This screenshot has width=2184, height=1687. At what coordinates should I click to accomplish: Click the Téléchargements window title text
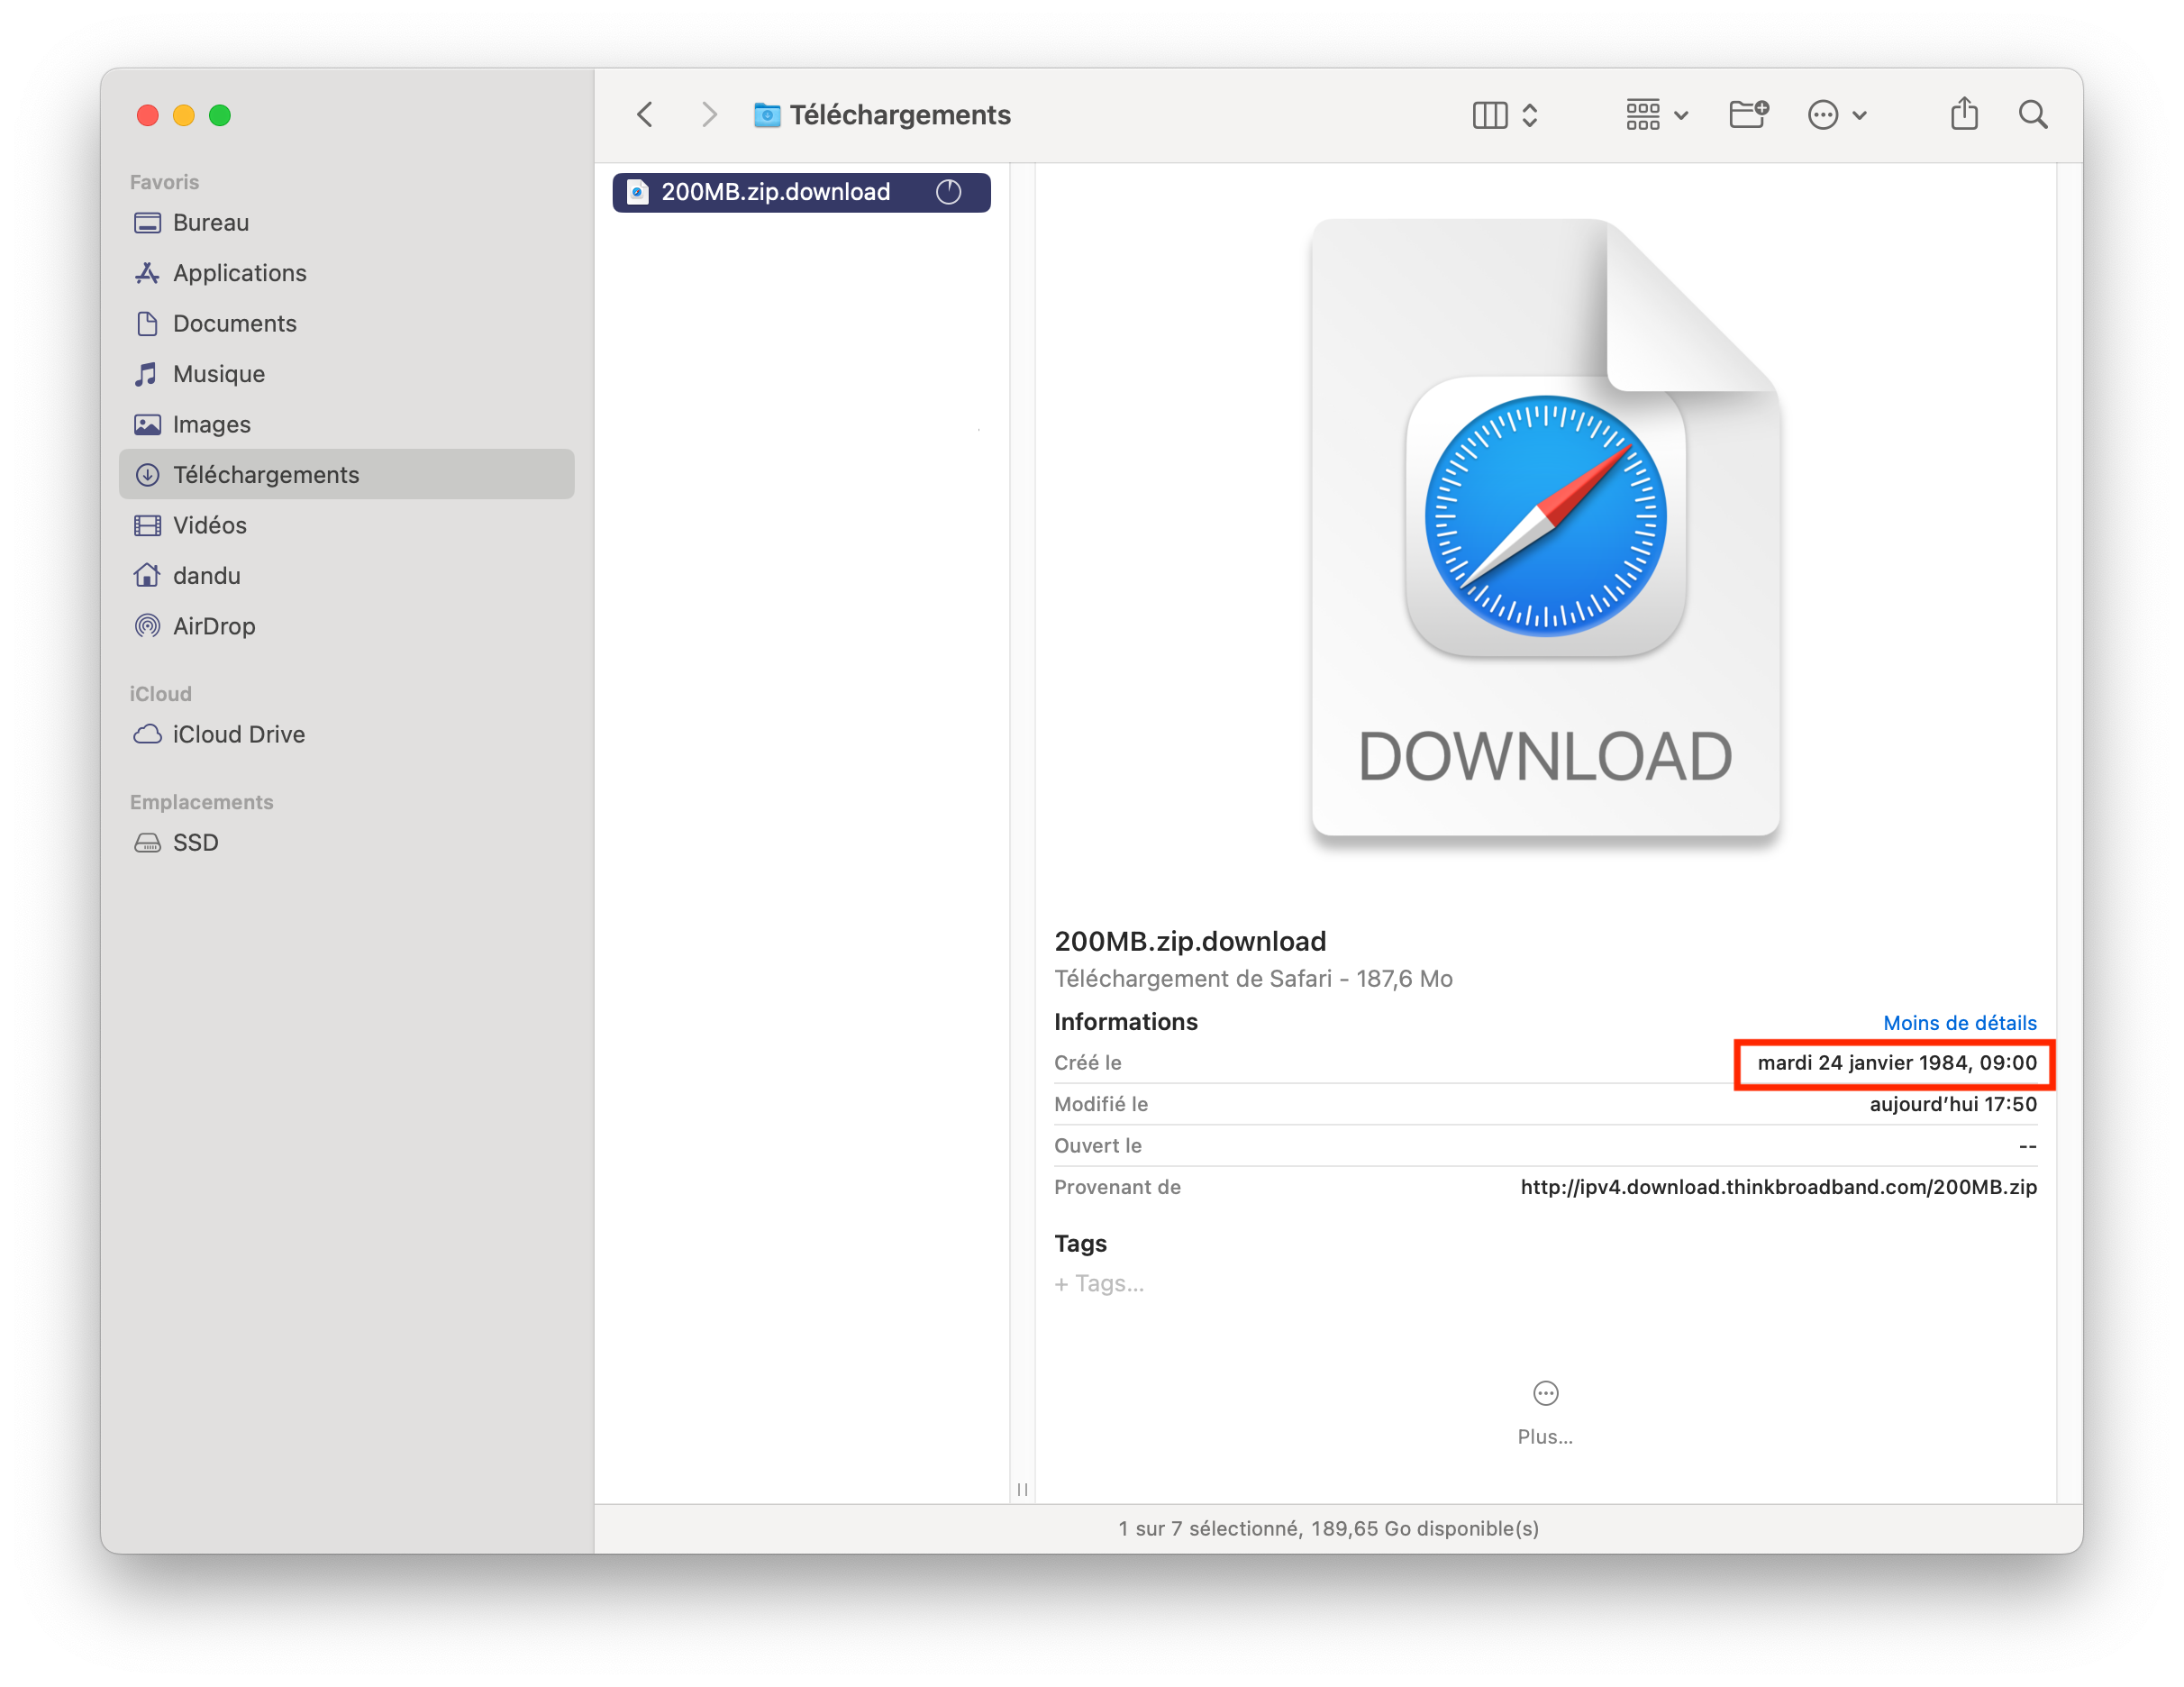pyautogui.click(x=899, y=115)
